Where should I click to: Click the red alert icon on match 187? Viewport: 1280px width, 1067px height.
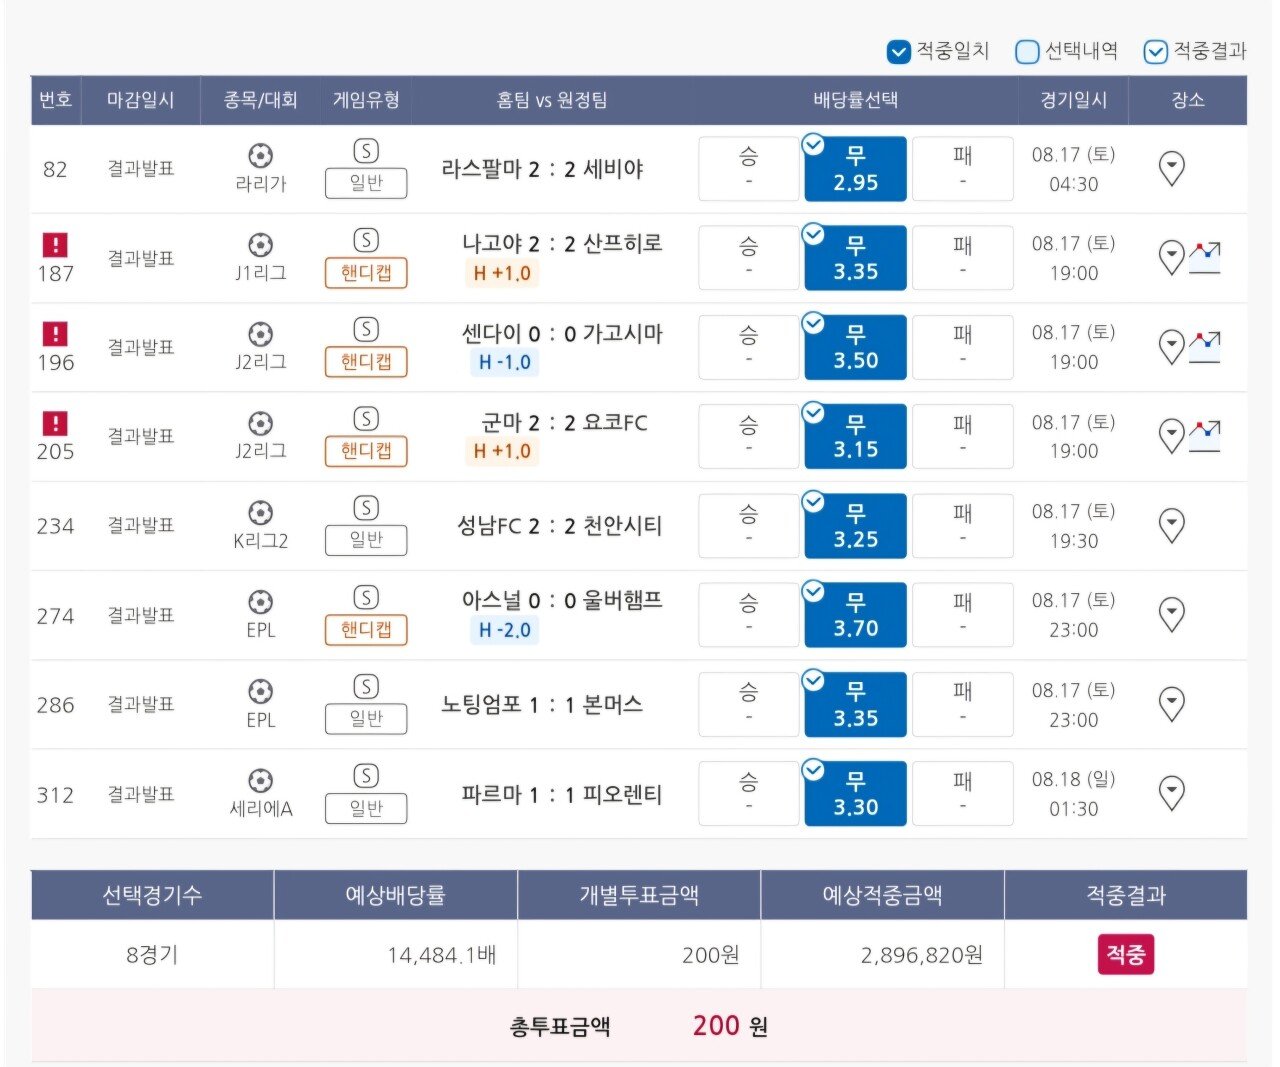(x=55, y=244)
